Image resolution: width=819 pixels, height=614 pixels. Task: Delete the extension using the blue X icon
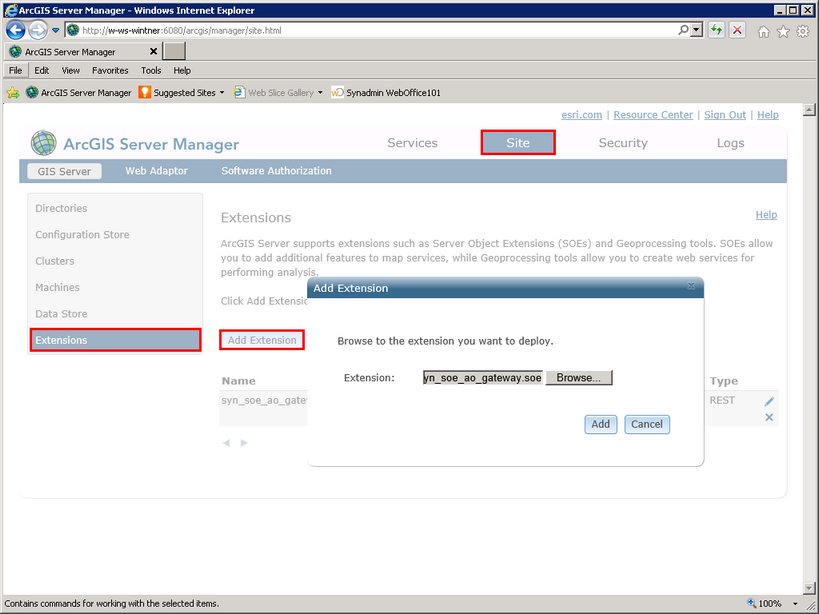pyautogui.click(x=769, y=417)
